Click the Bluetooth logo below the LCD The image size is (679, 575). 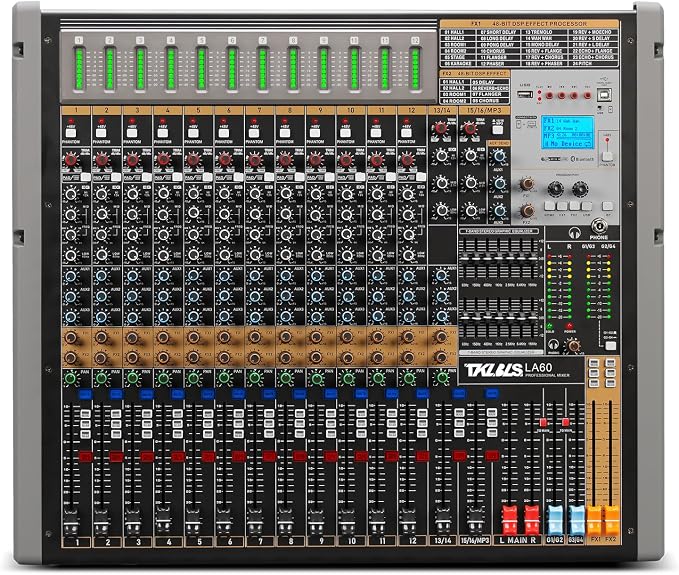point(582,159)
